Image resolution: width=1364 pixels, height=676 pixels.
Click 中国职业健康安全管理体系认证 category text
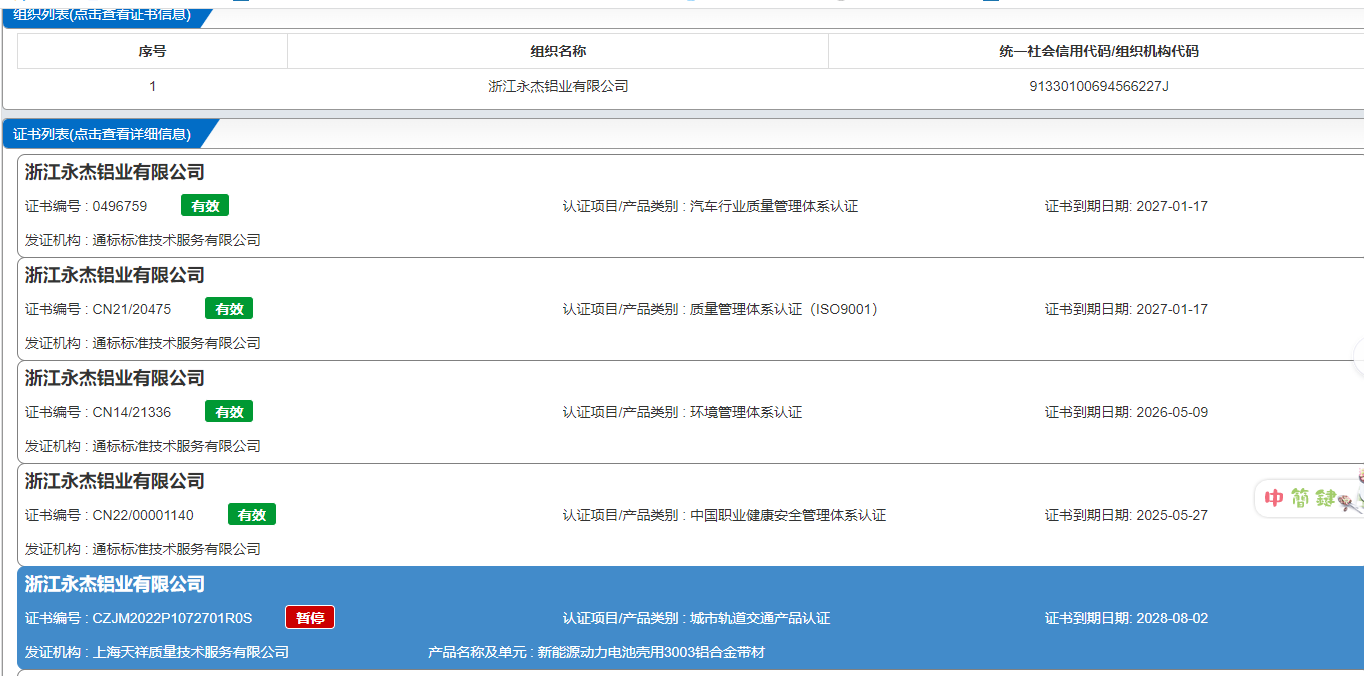click(x=788, y=515)
